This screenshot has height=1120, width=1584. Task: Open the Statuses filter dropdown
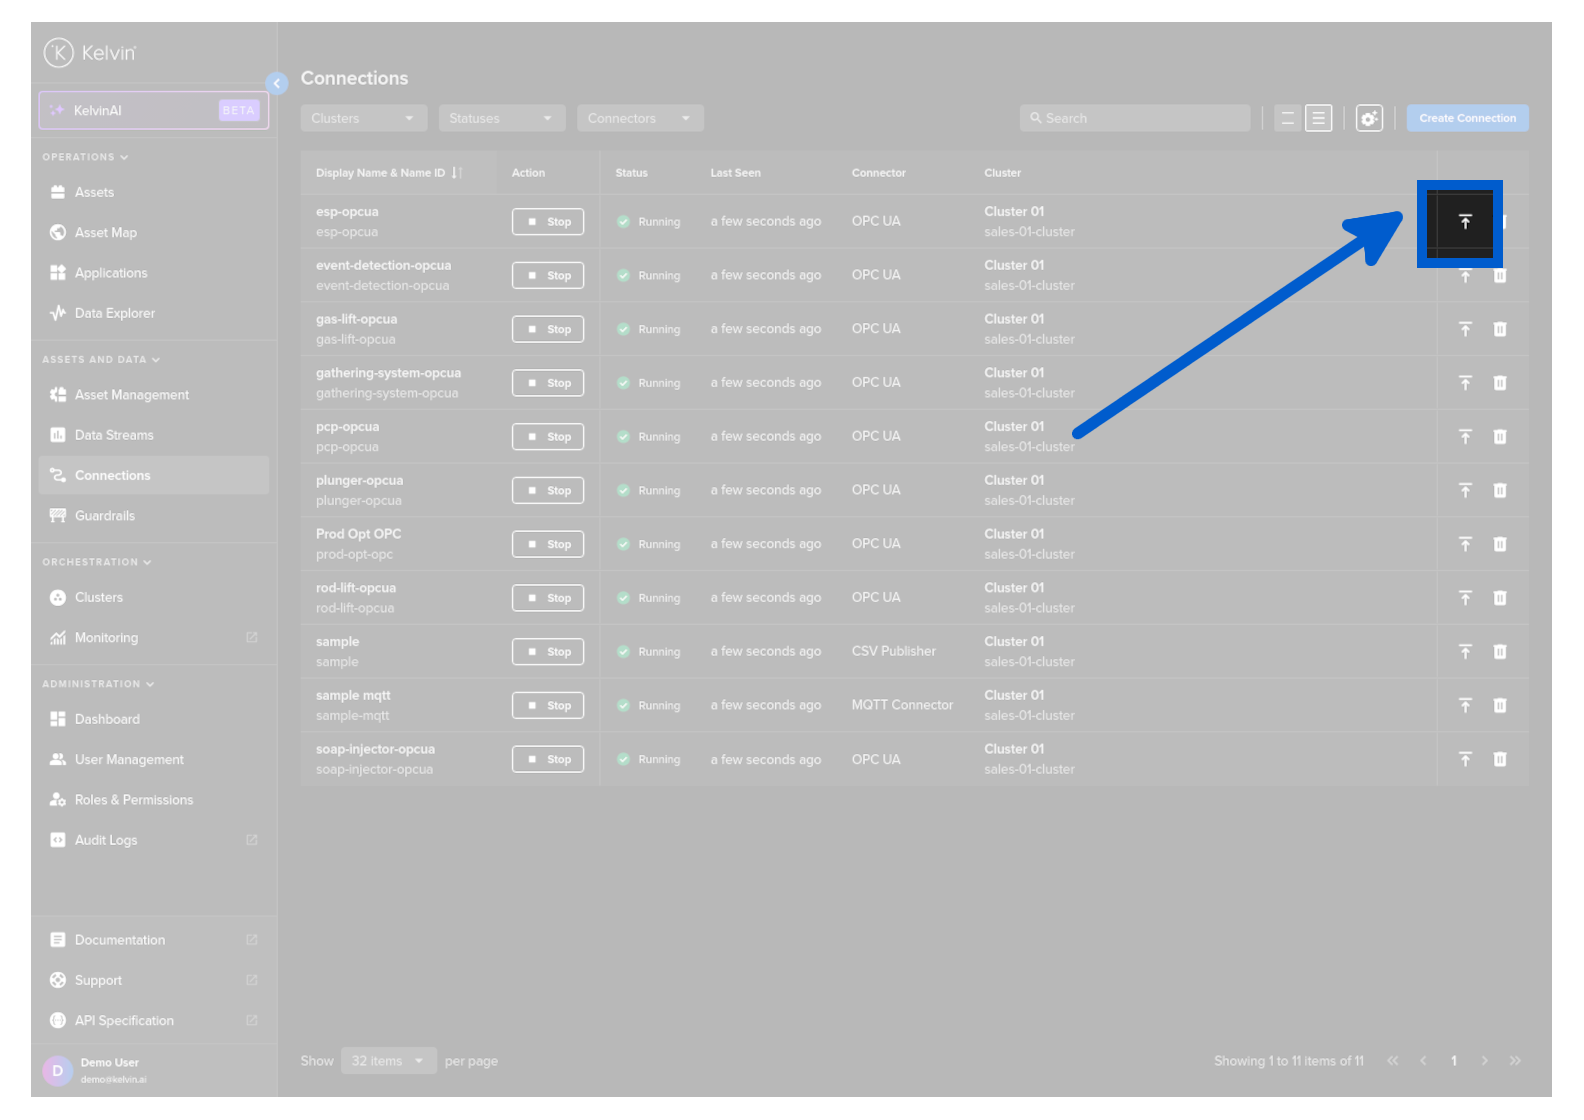tap(501, 118)
